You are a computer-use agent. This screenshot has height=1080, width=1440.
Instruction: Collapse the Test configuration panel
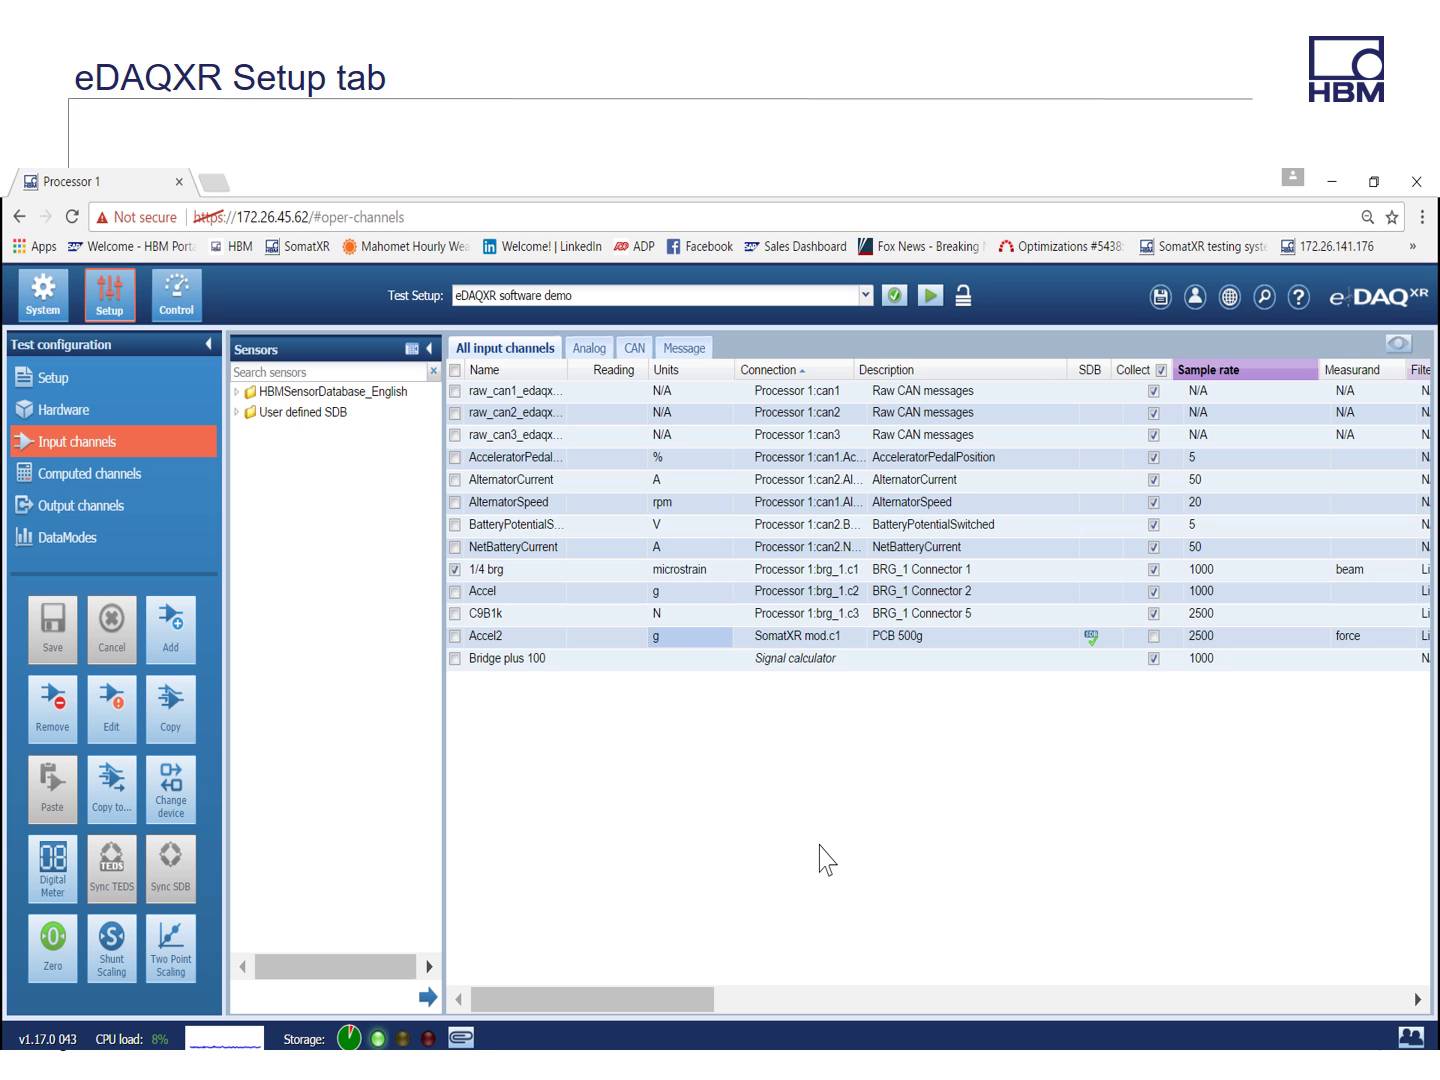point(208,344)
